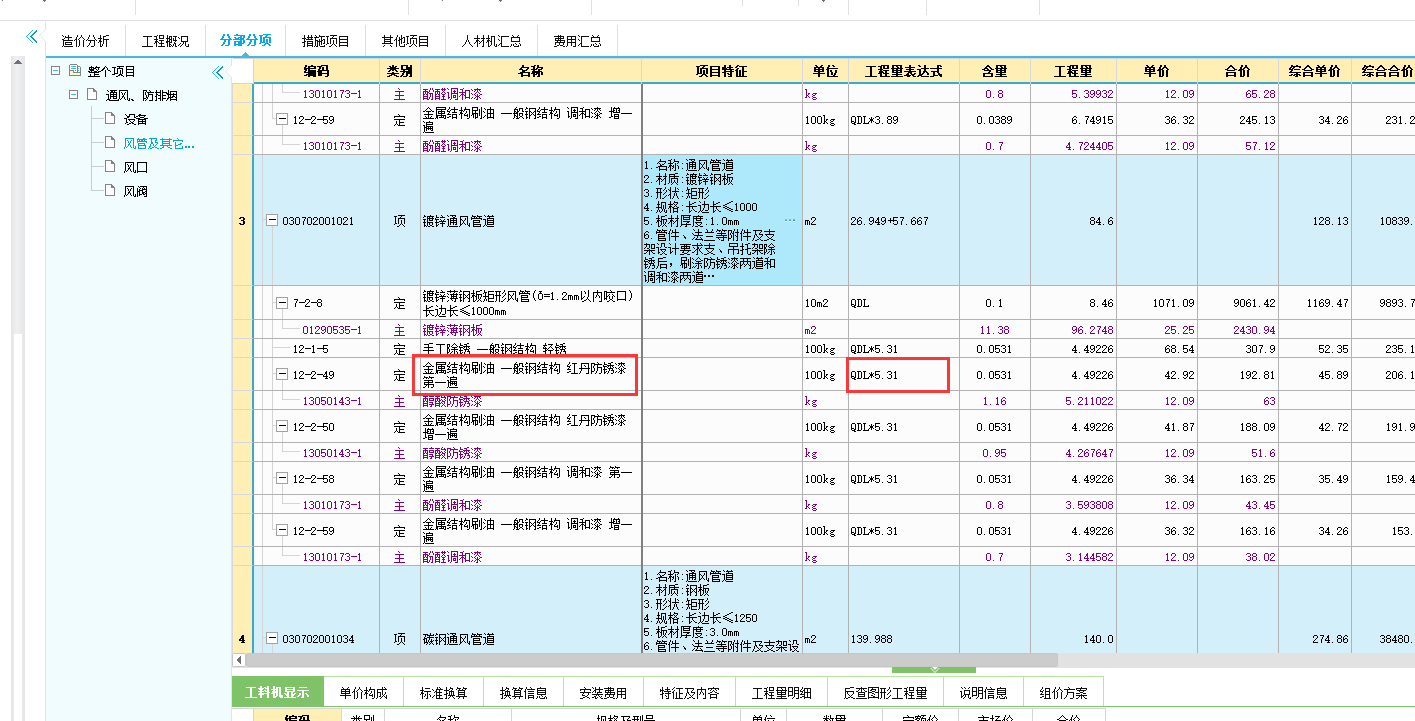
Task: Select 风口 in the project tree
Action: 136,167
